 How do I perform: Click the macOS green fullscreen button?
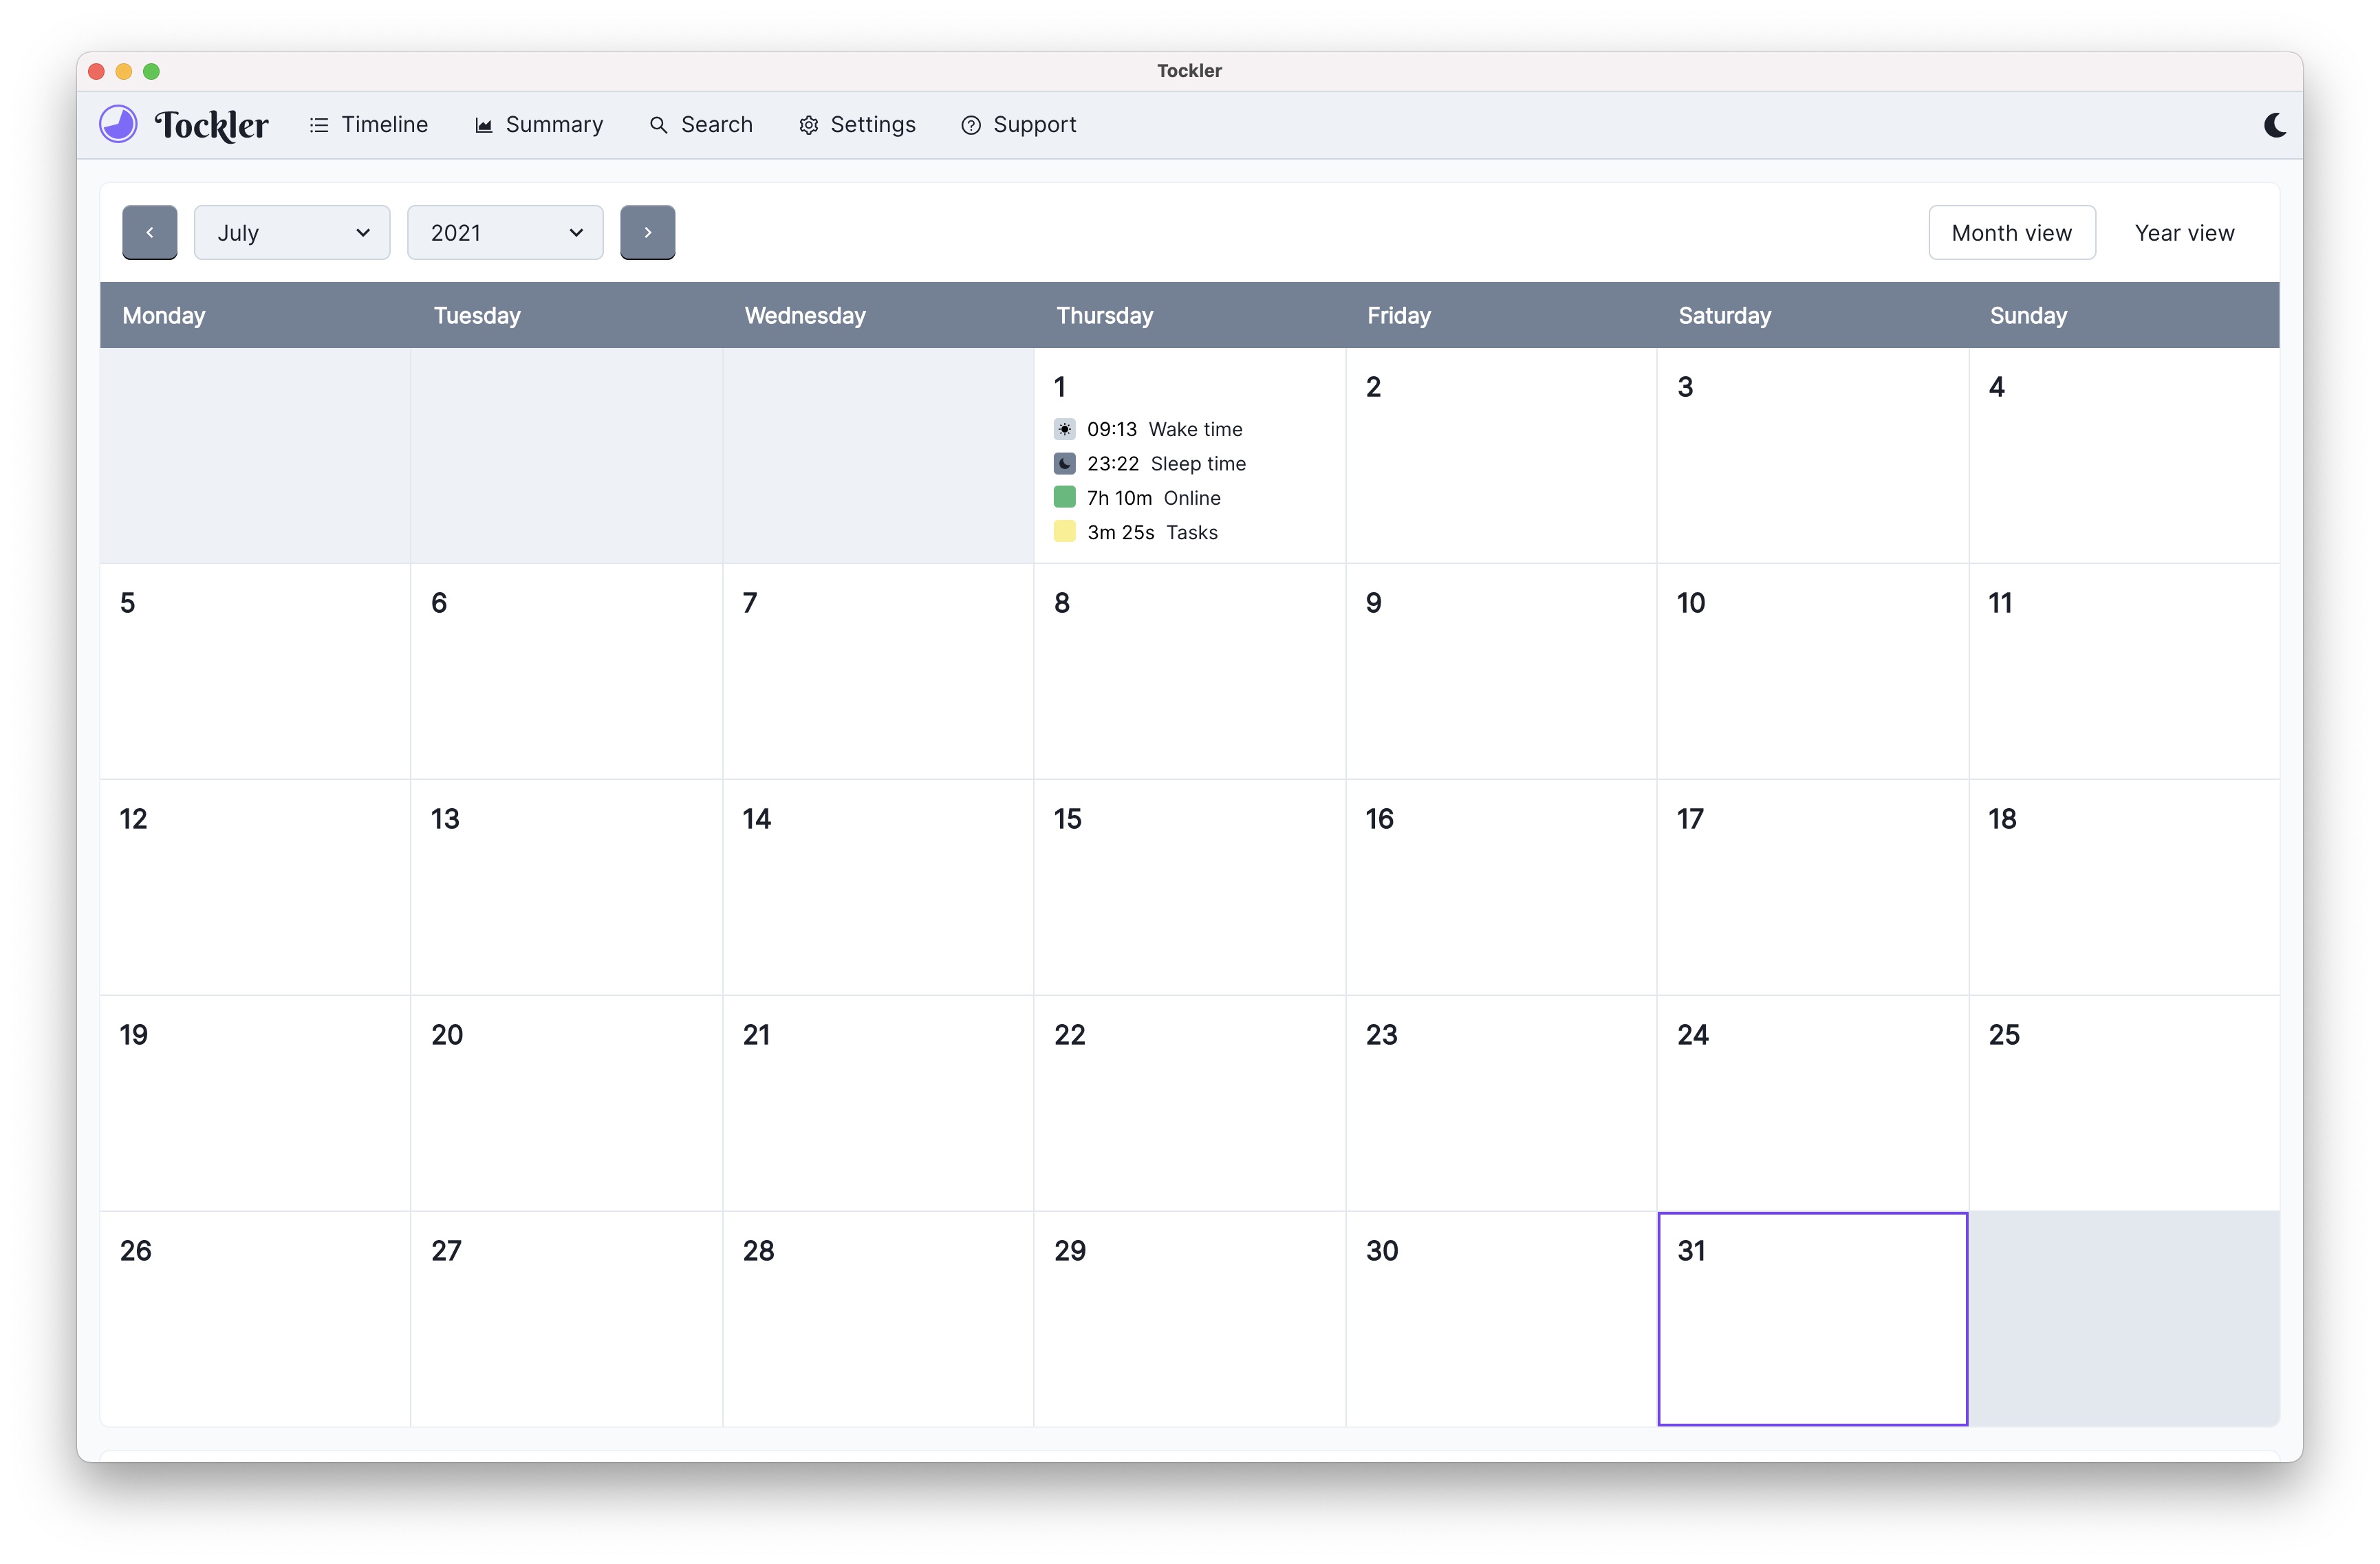tap(152, 71)
